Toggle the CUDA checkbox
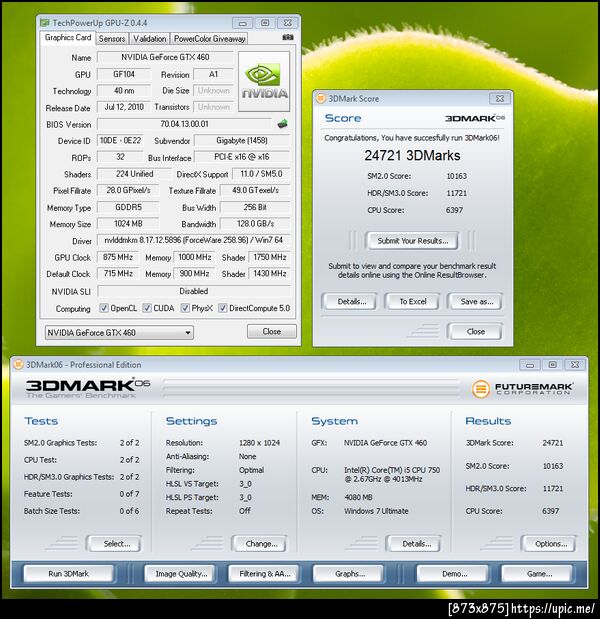This screenshot has width=600, height=619. coord(147,308)
